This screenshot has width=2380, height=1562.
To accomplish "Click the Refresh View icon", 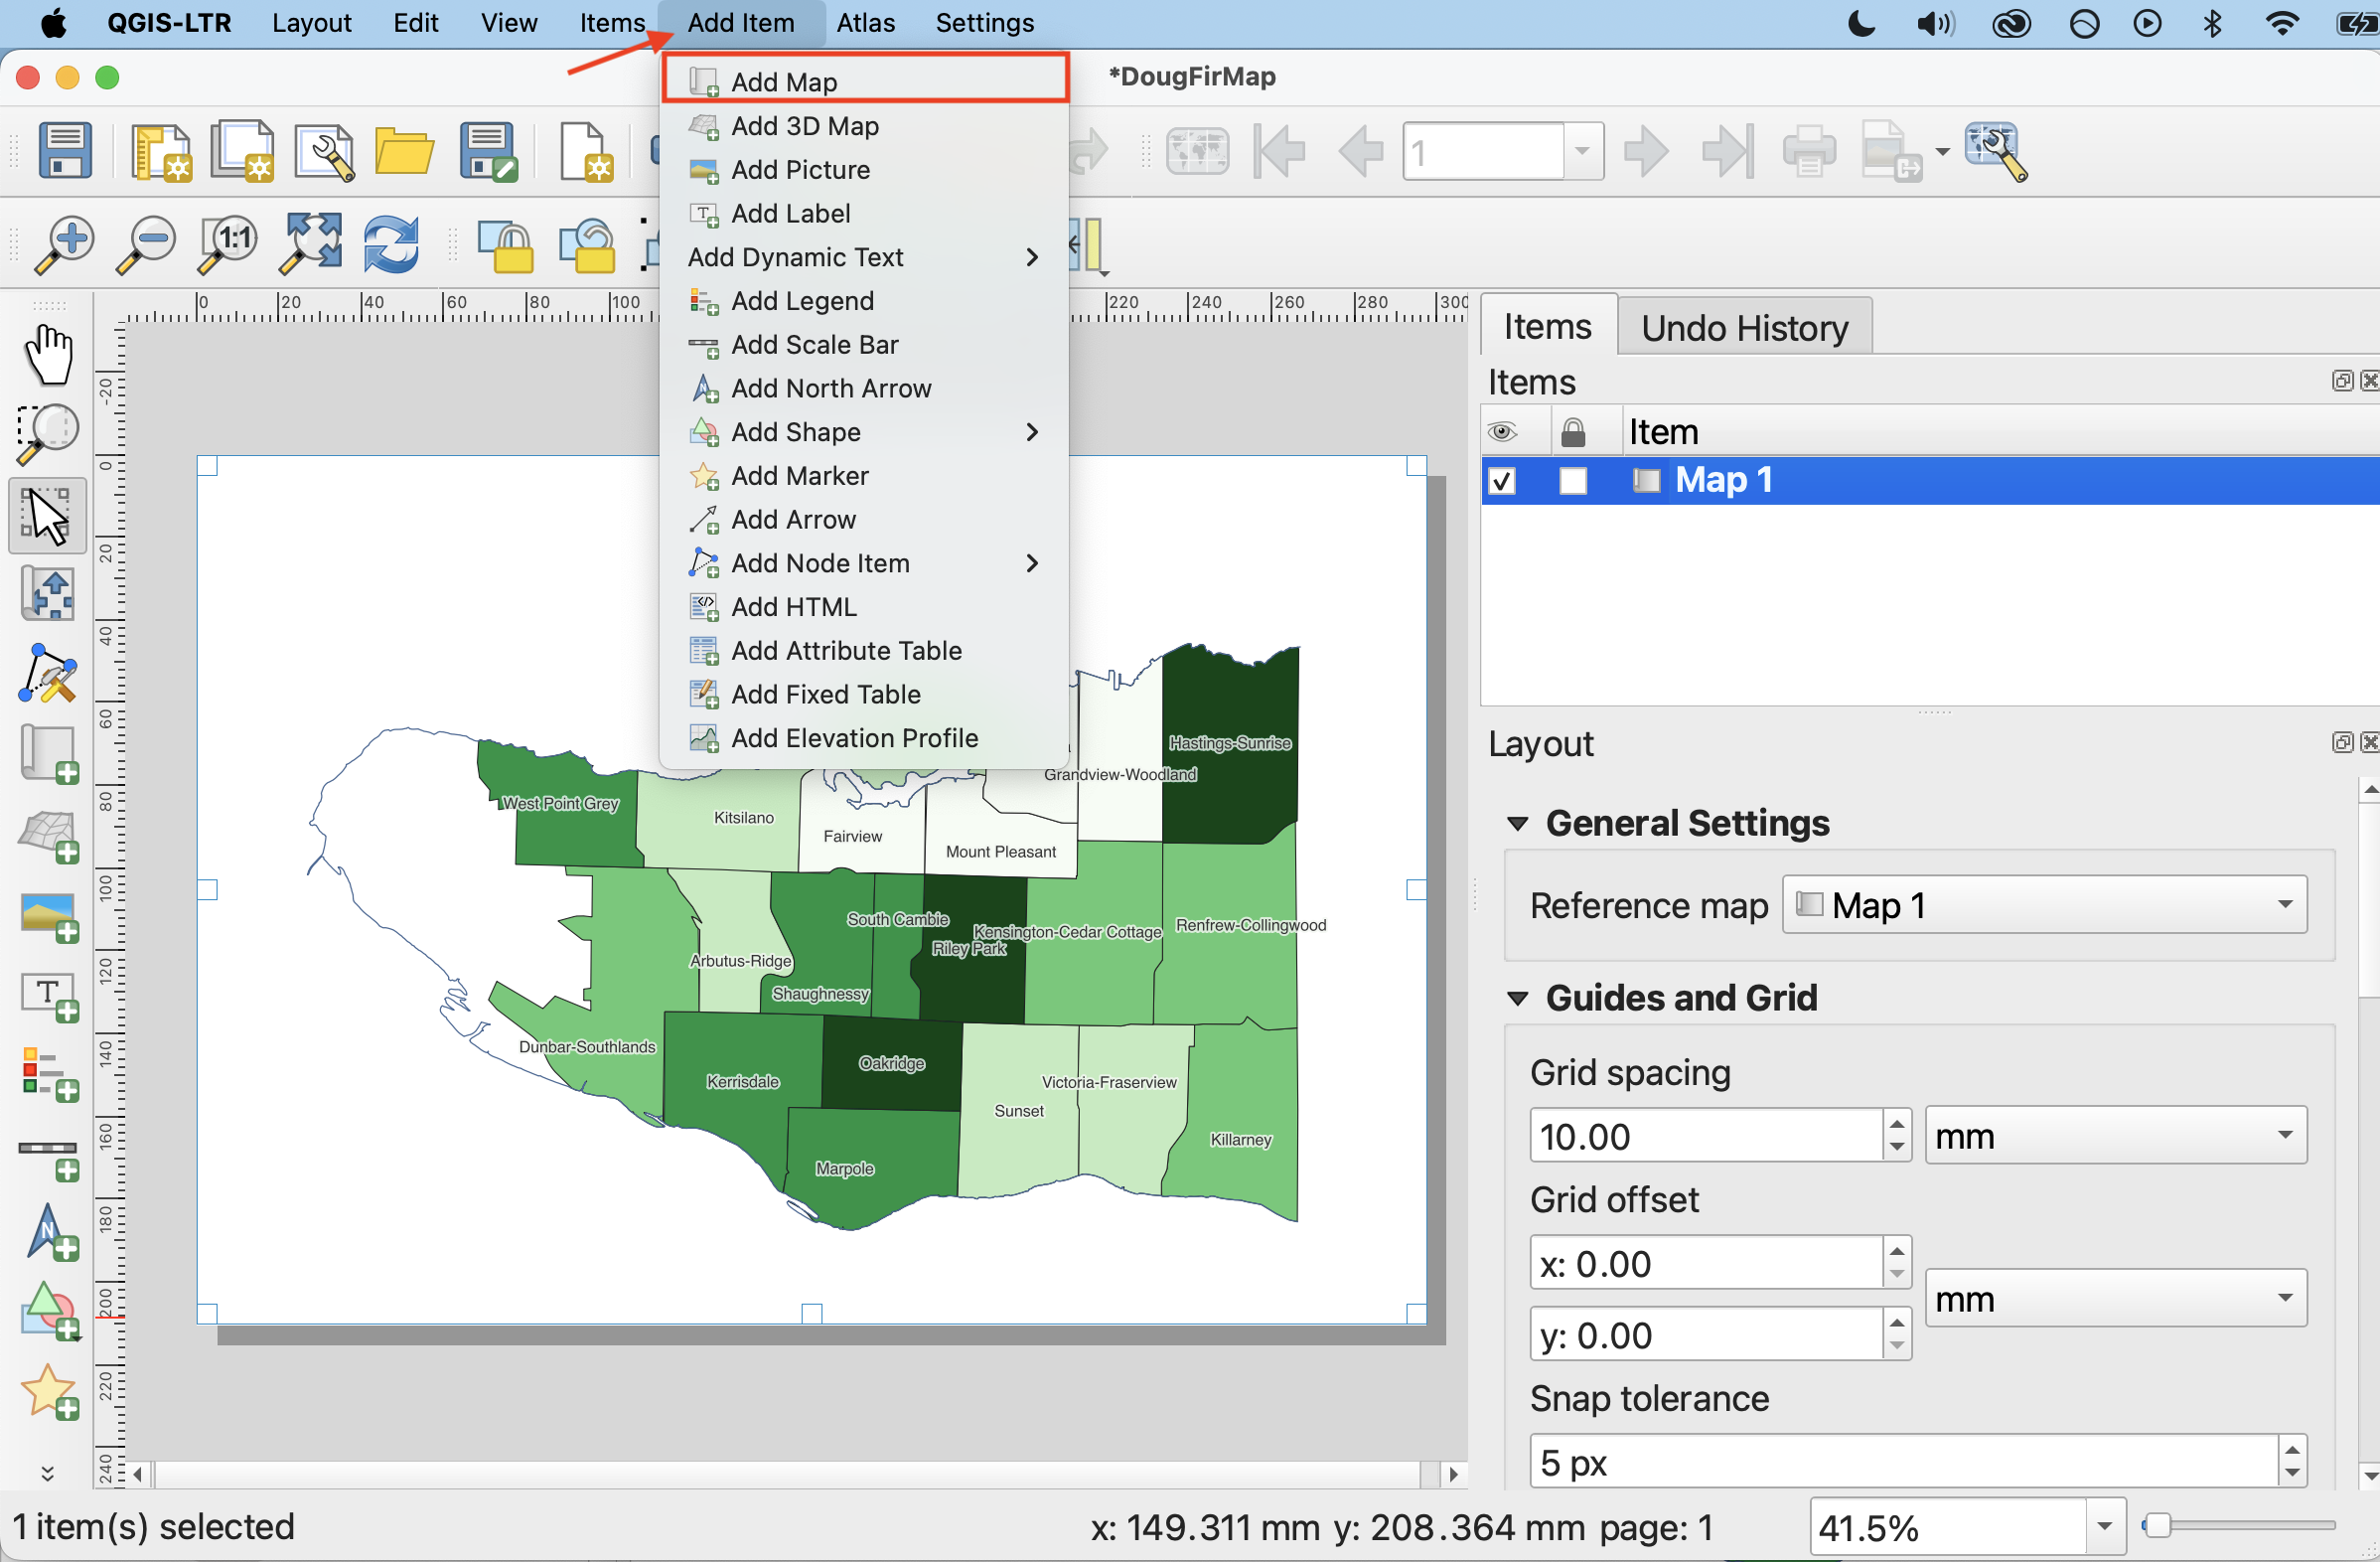I will point(390,244).
